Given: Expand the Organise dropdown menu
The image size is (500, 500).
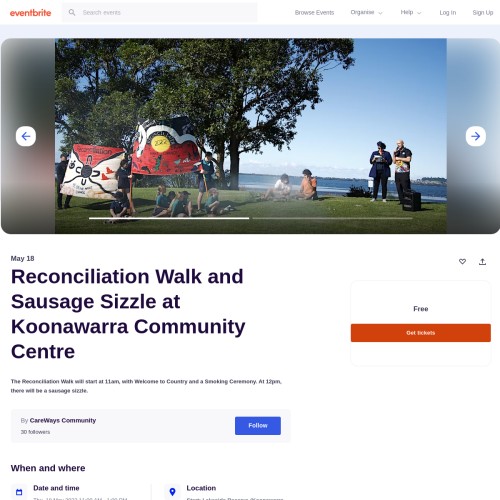Looking at the screenshot, I should click(366, 12).
